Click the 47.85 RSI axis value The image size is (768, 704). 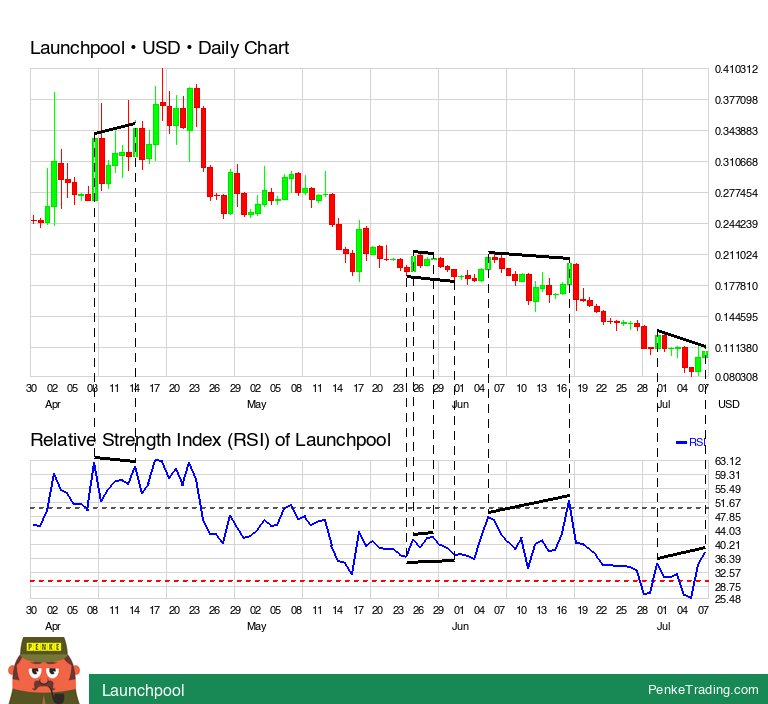[x=728, y=517]
